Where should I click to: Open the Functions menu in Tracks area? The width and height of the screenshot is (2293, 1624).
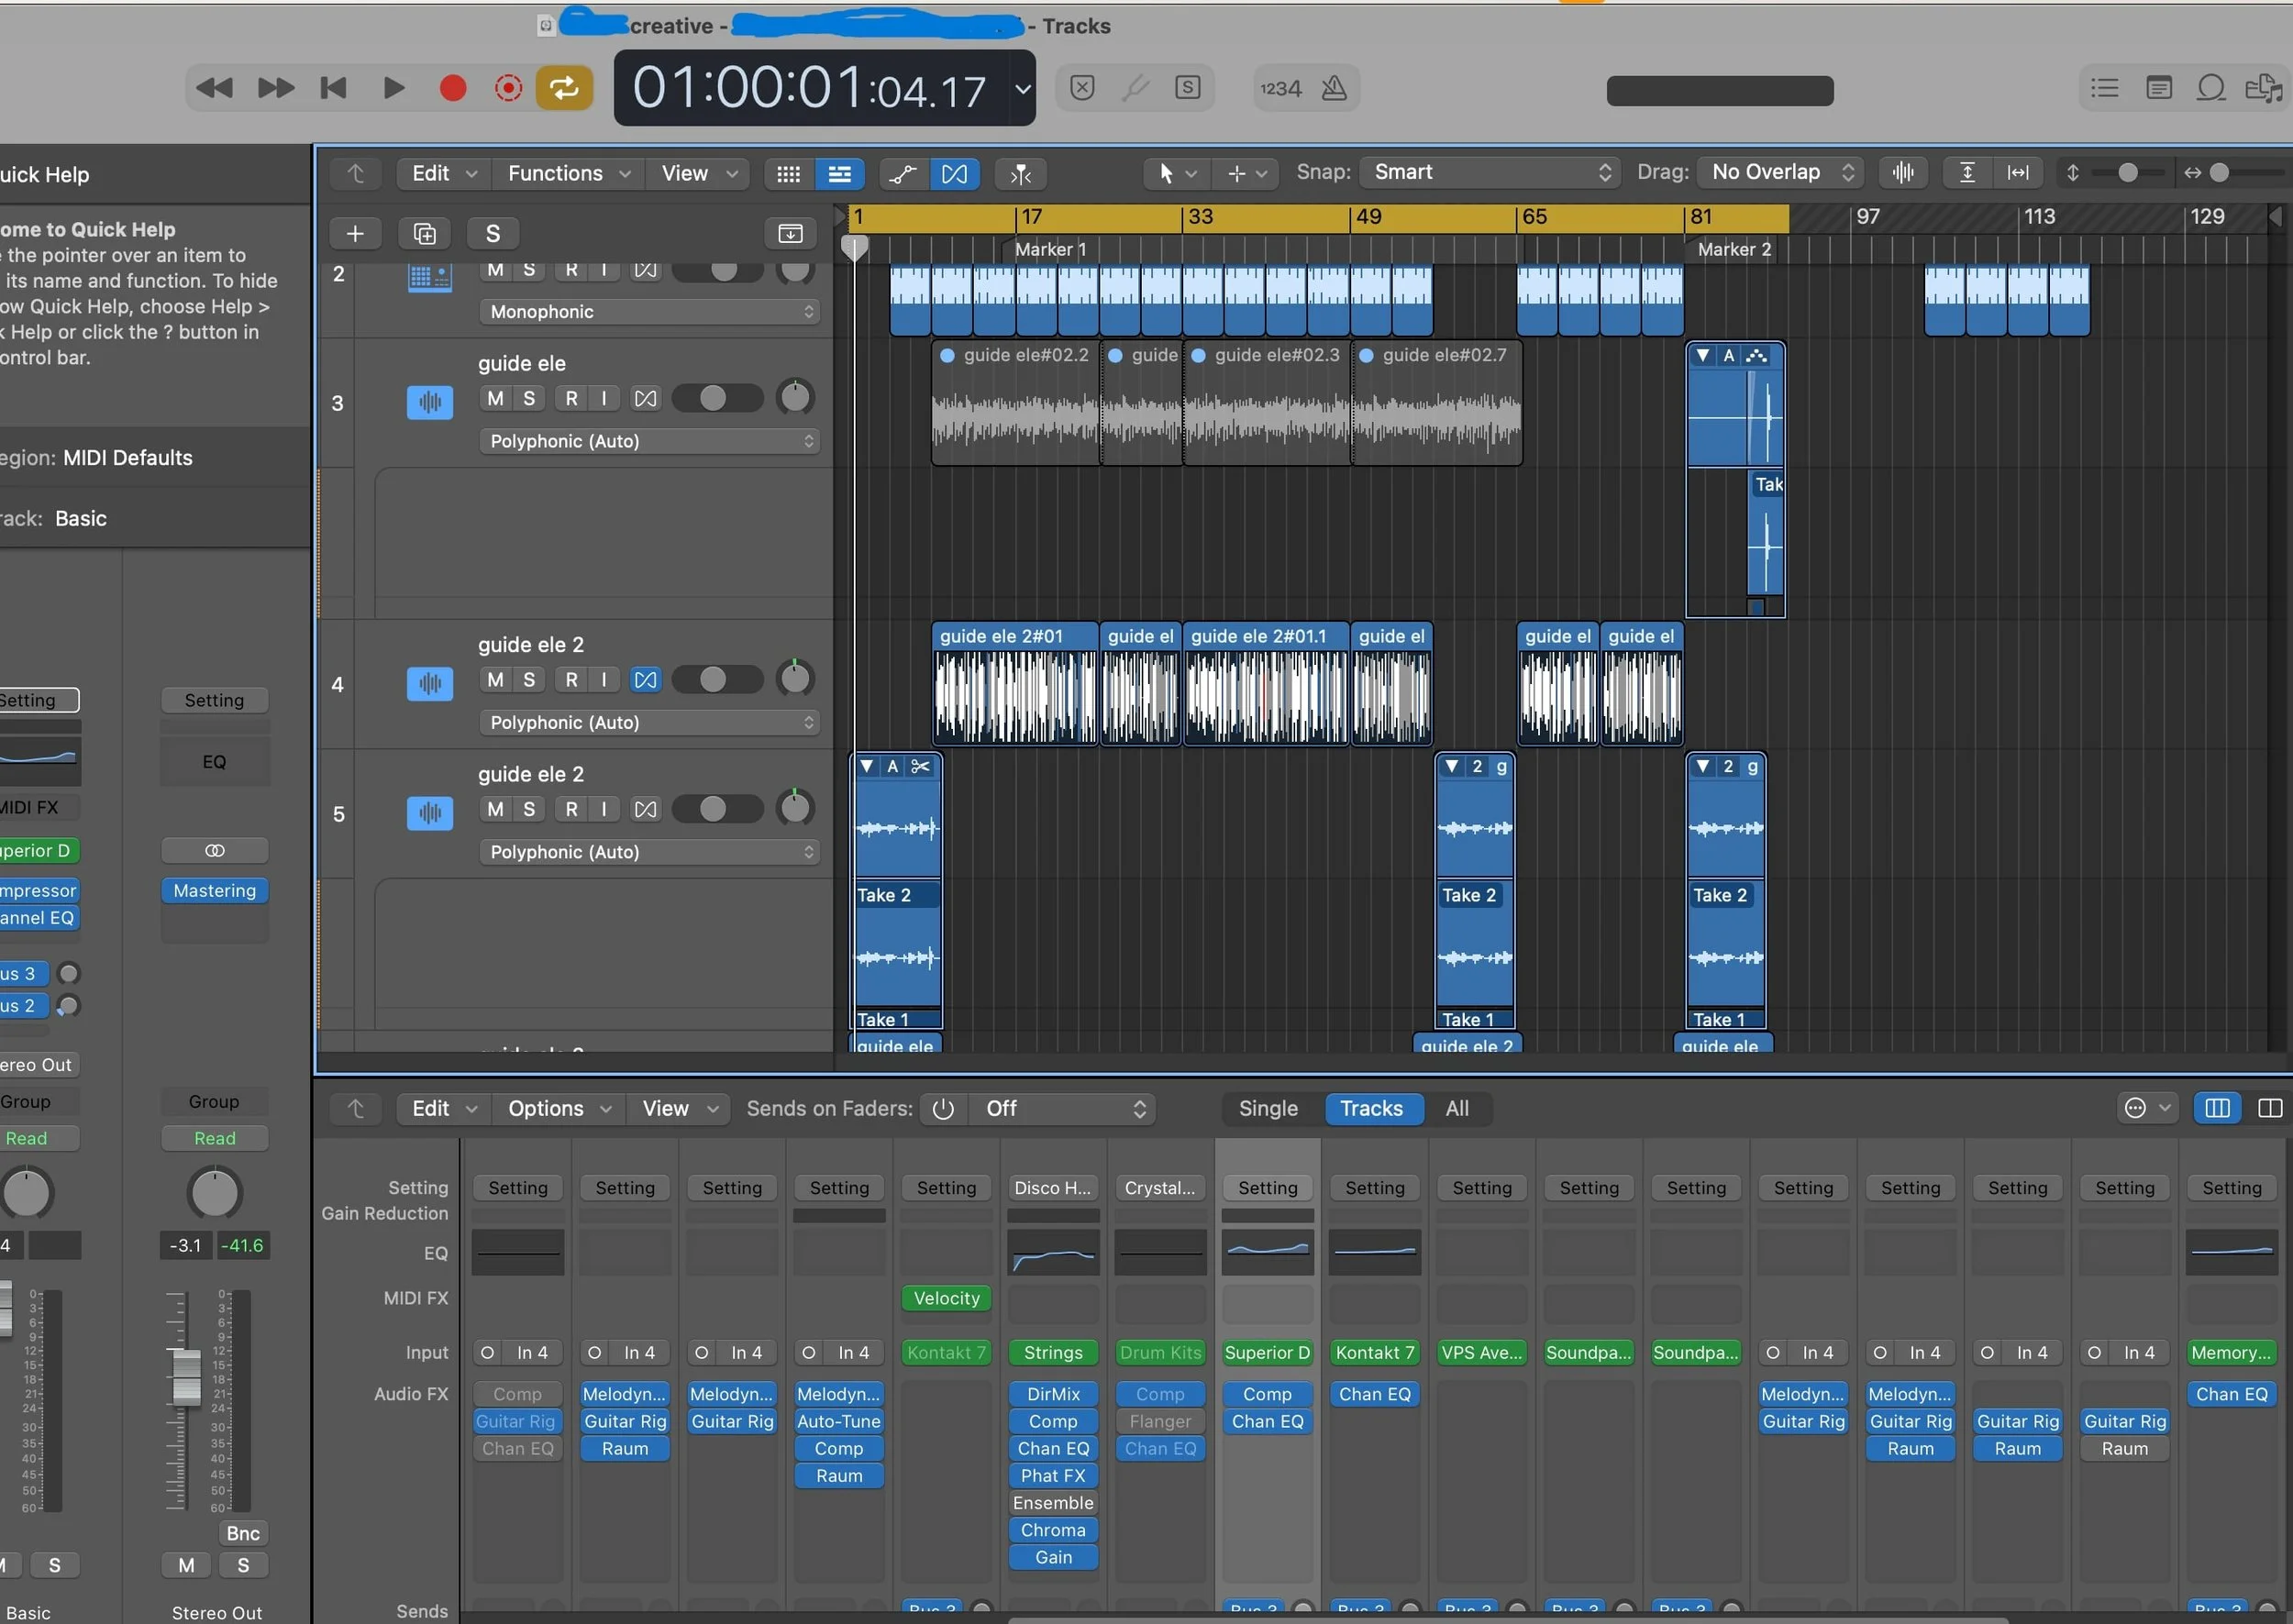(x=568, y=174)
